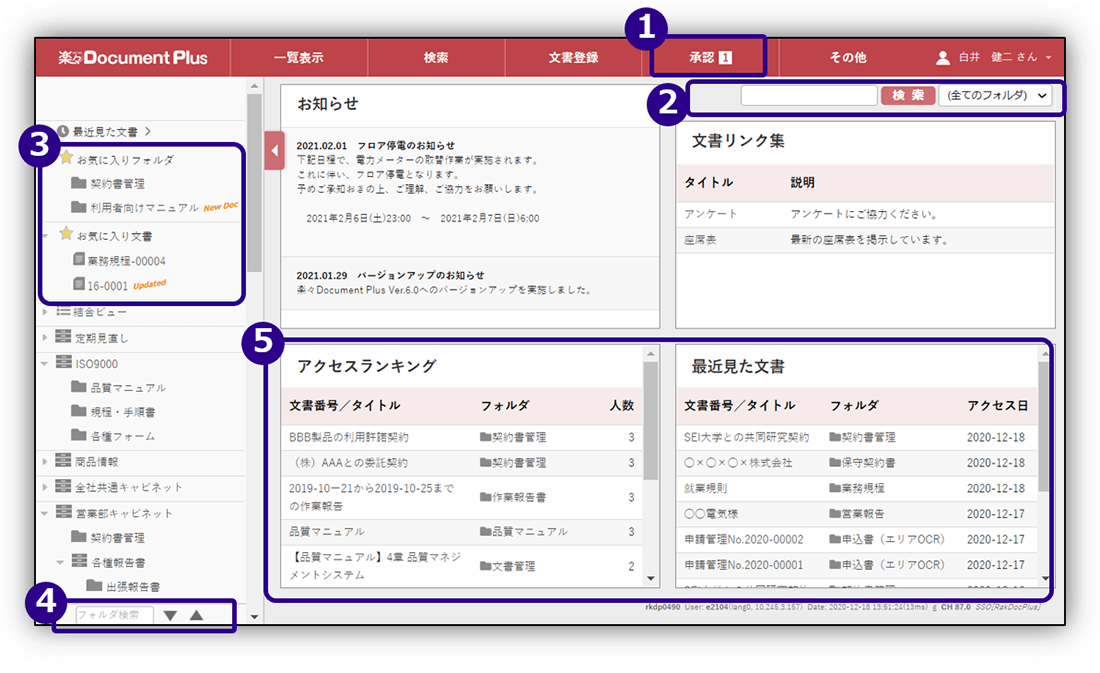Click the star icon of お気に入りフォルダ

point(67,157)
